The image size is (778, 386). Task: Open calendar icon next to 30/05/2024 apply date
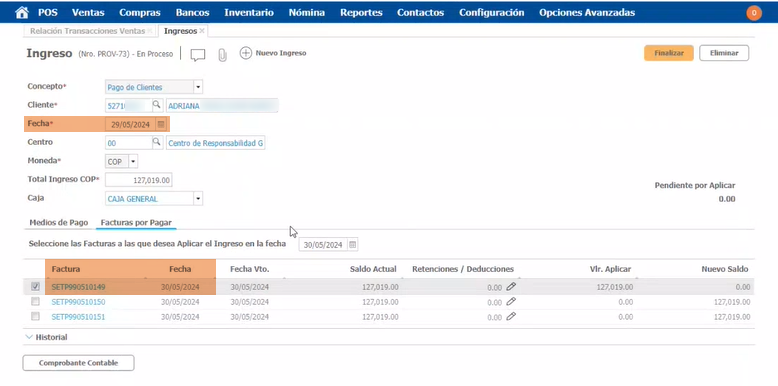[x=352, y=245]
